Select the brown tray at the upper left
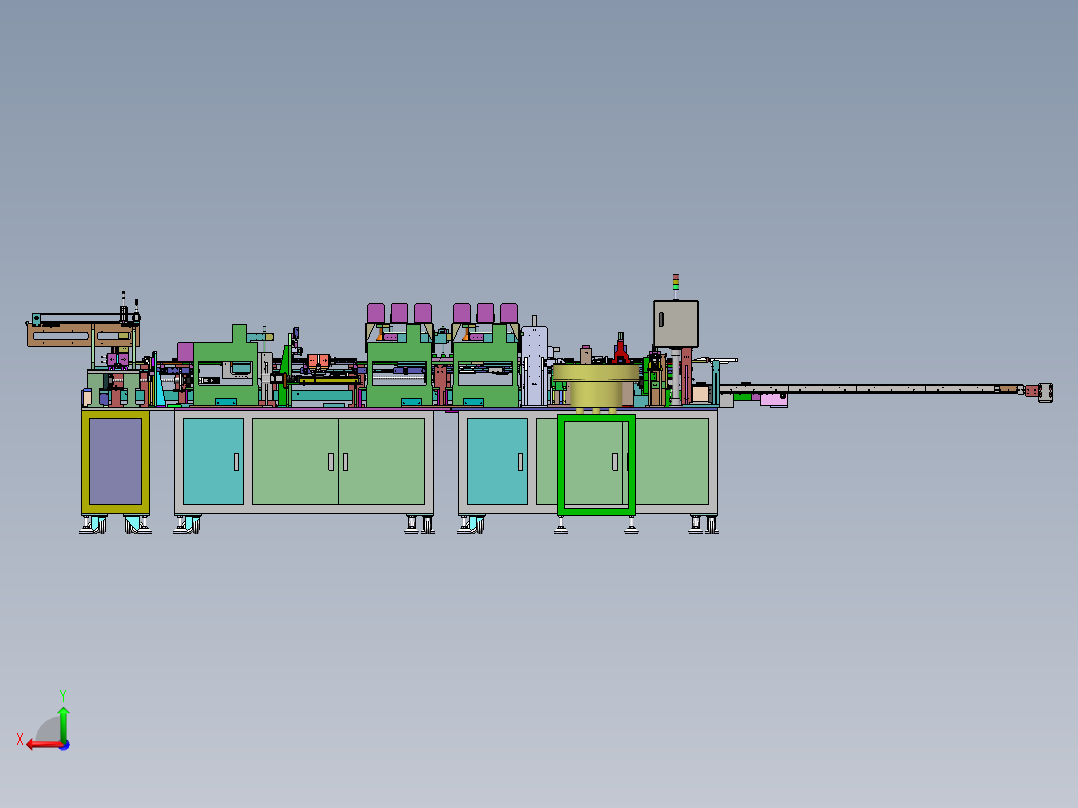The width and height of the screenshot is (1078, 808). coord(81,336)
